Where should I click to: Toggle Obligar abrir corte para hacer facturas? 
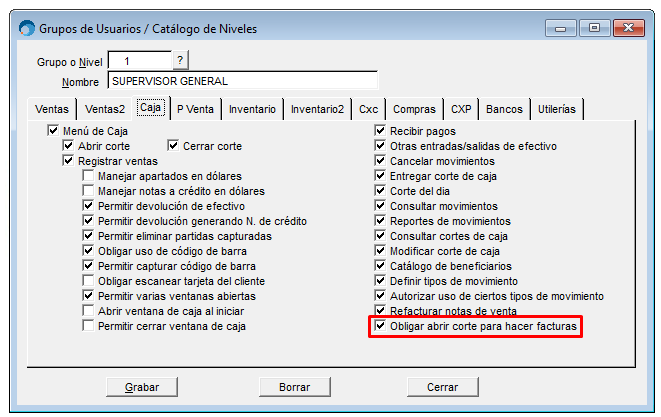click(380, 327)
